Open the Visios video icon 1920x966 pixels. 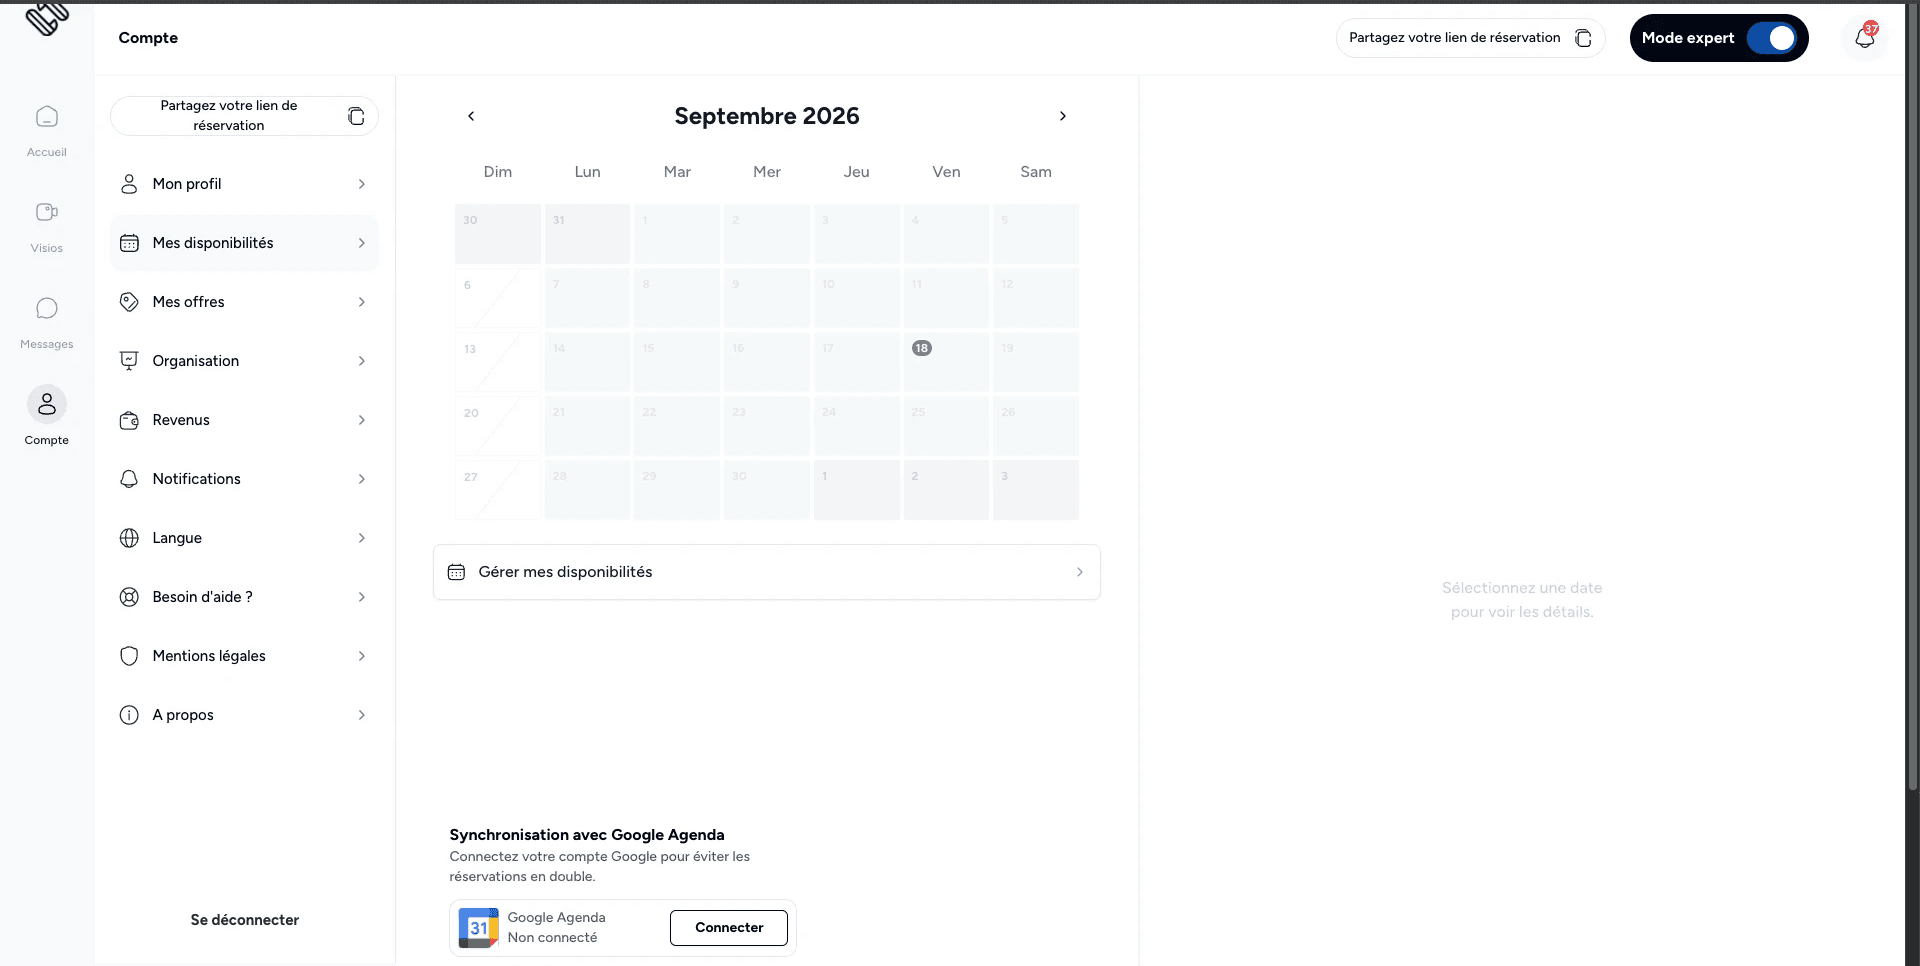(47, 212)
